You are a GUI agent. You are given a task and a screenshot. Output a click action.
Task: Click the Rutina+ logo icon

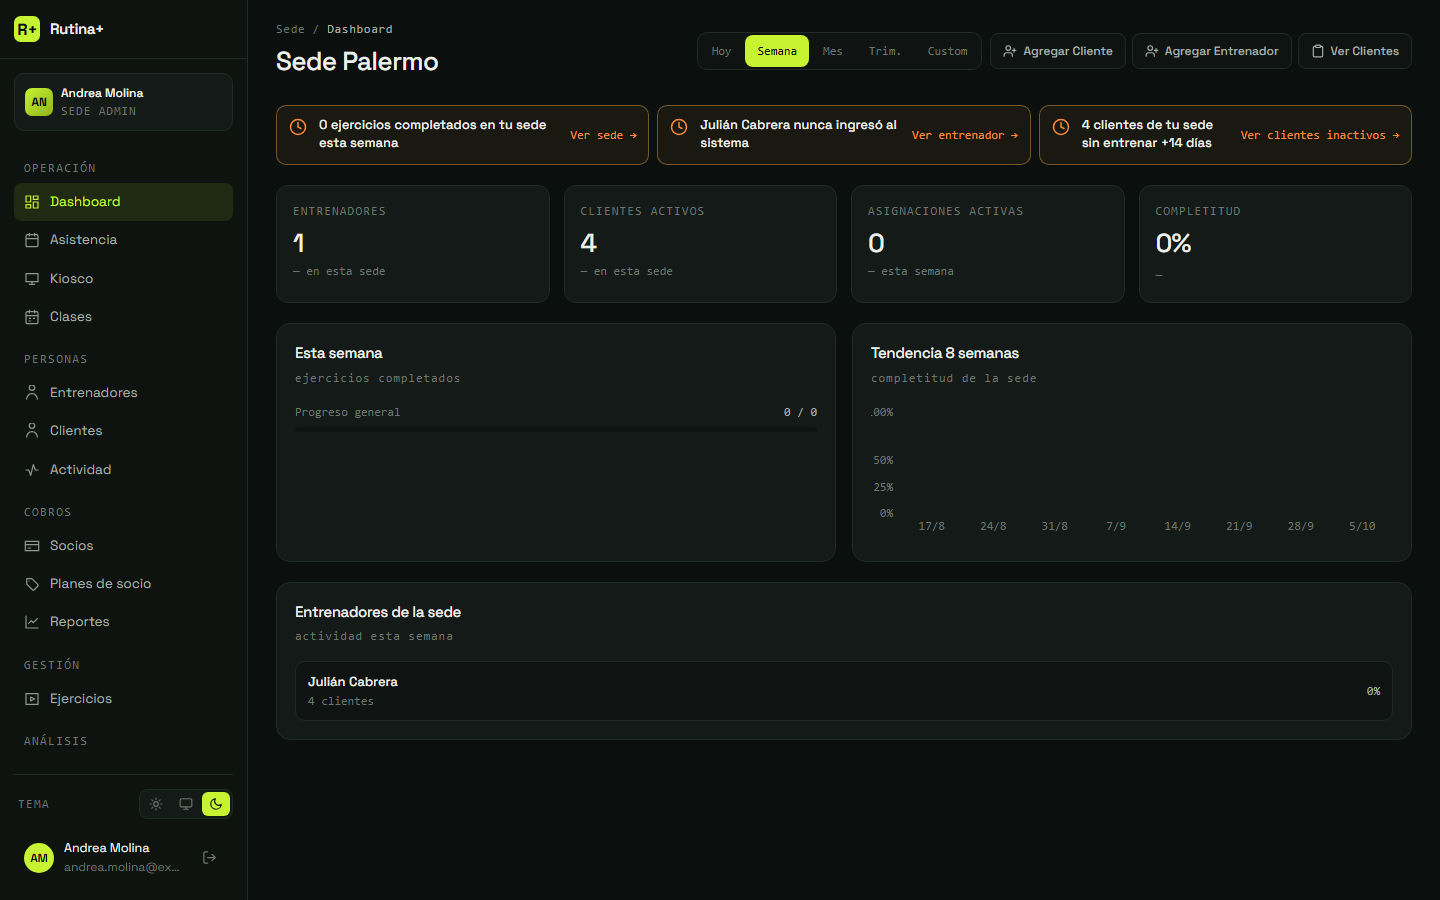[x=27, y=29]
